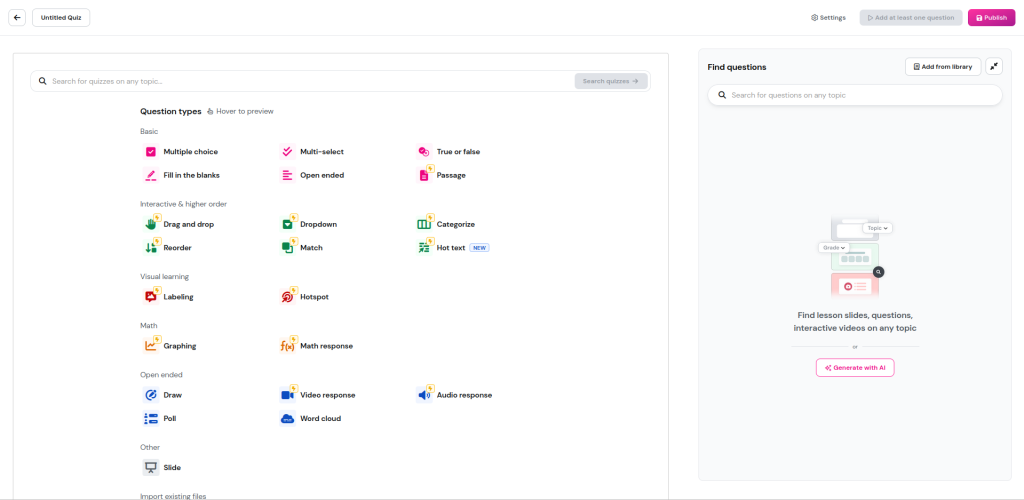This screenshot has width=1024, height=500.
Task: Open the Topic dropdown in the illustration
Action: coord(877,228)
